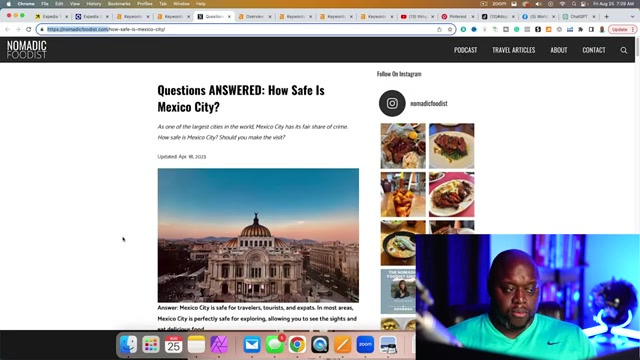Open Calendar in the Dock
This screenshot has width=640, height=360.
[173, 345]
